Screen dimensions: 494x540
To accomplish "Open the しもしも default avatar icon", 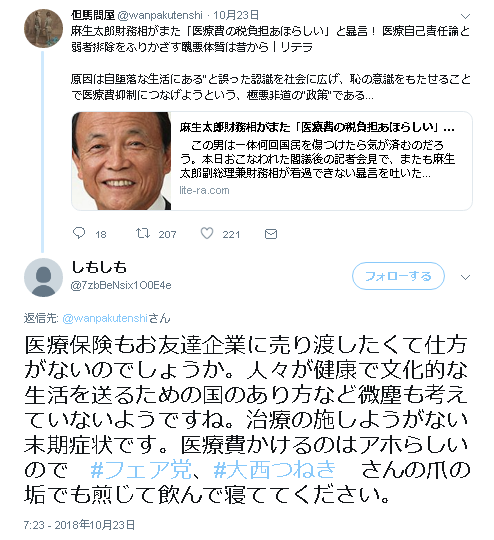I will [x=43, y=277].
